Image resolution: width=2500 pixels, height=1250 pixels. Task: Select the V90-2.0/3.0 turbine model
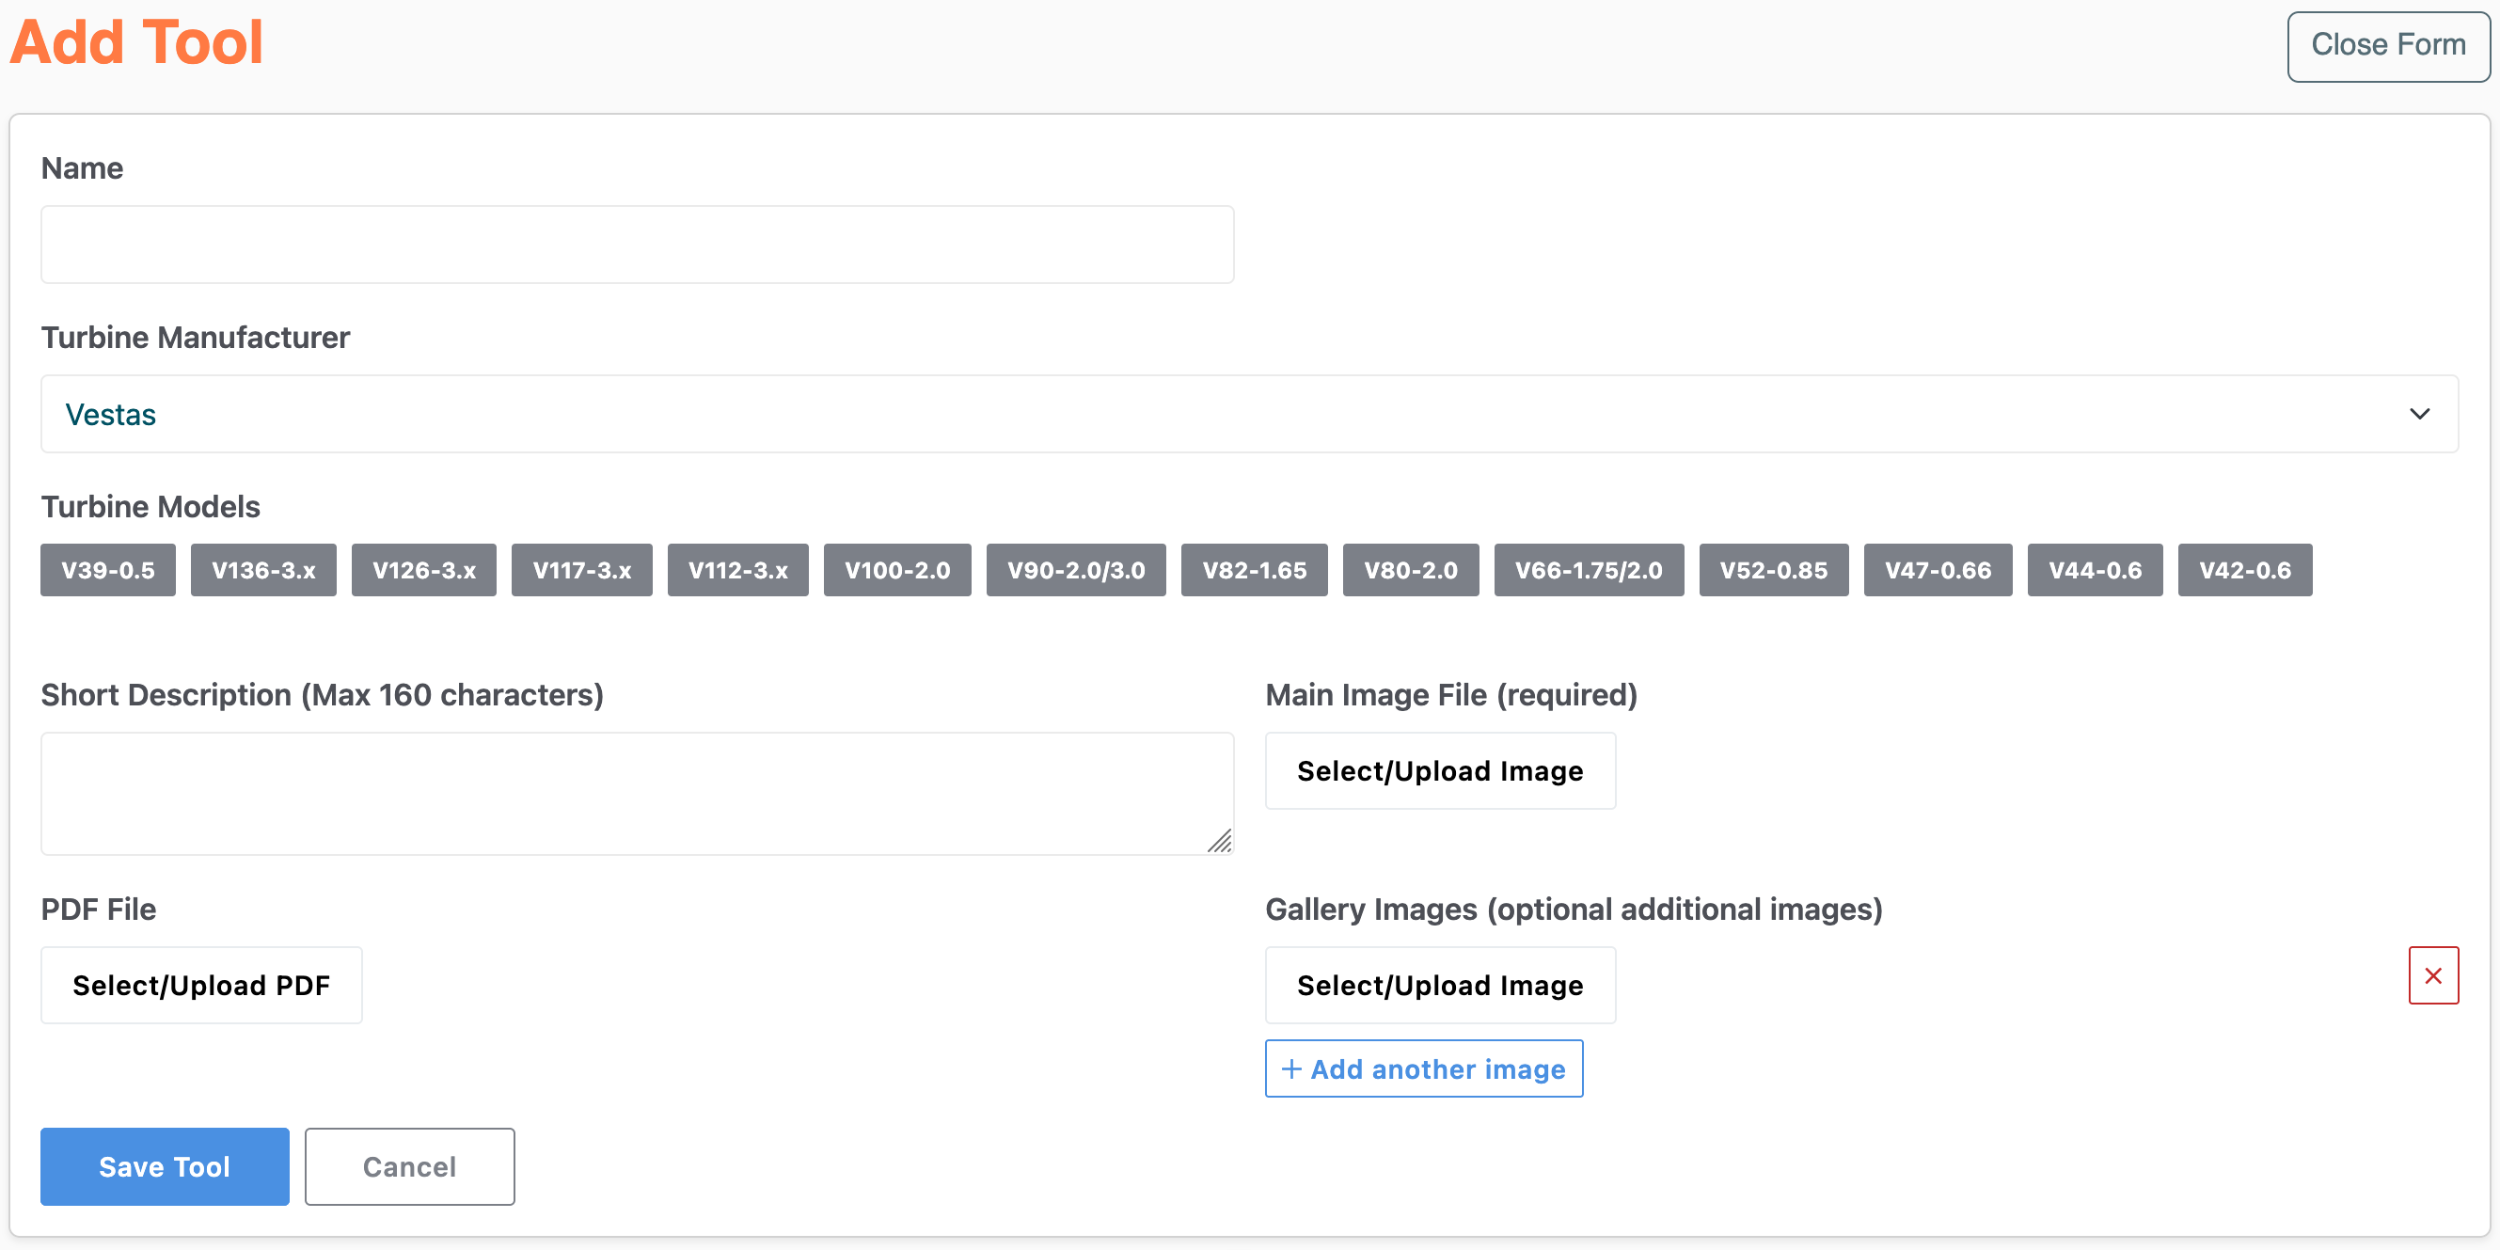coord(1076,570)
